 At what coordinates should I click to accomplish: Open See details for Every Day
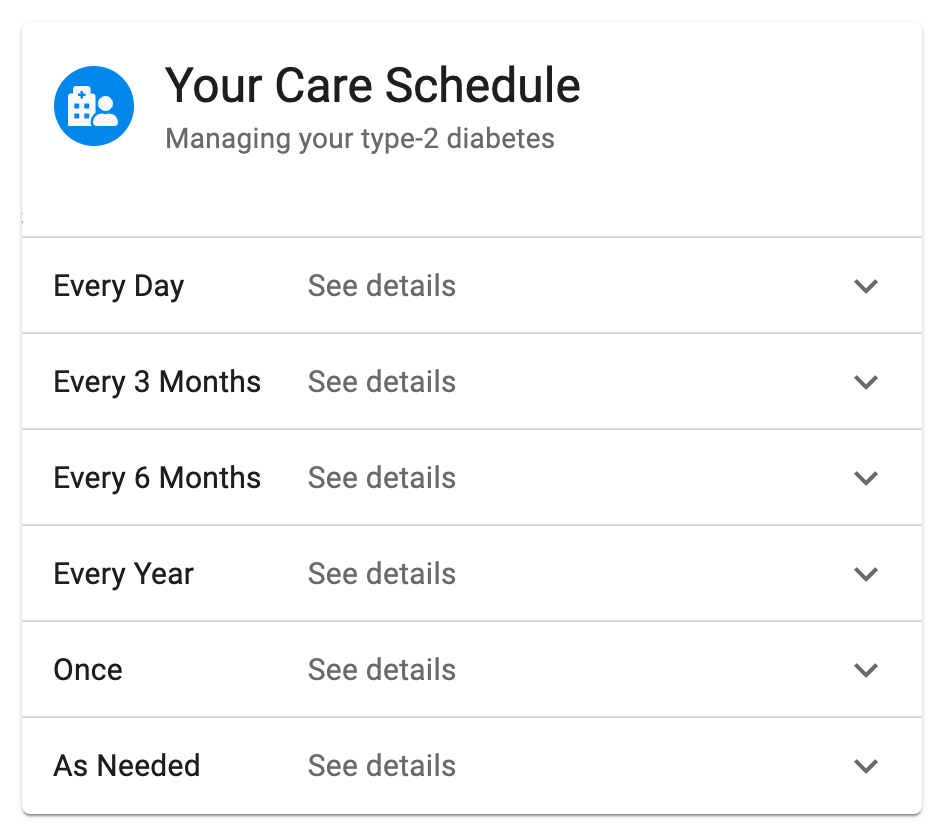pos(382,286)
